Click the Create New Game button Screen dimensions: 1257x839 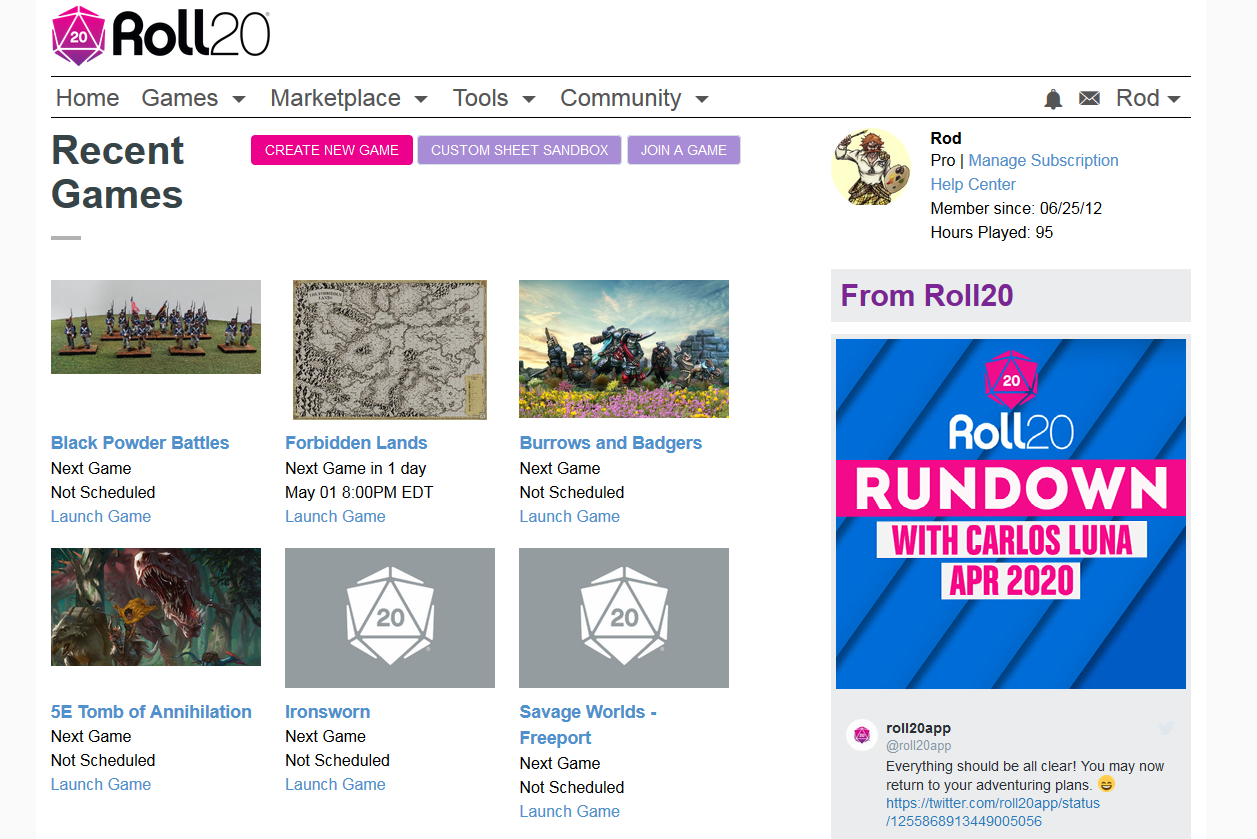pyautogui.click(x=332, y=150)
